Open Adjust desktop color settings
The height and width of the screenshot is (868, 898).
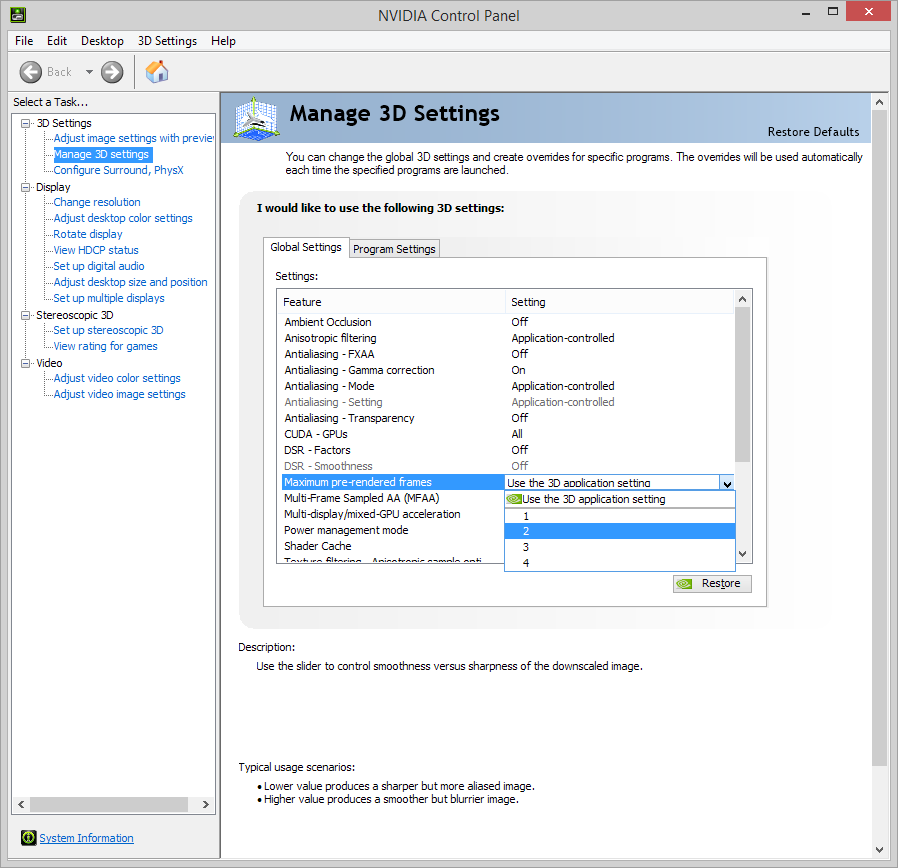[x=123, y=218]
